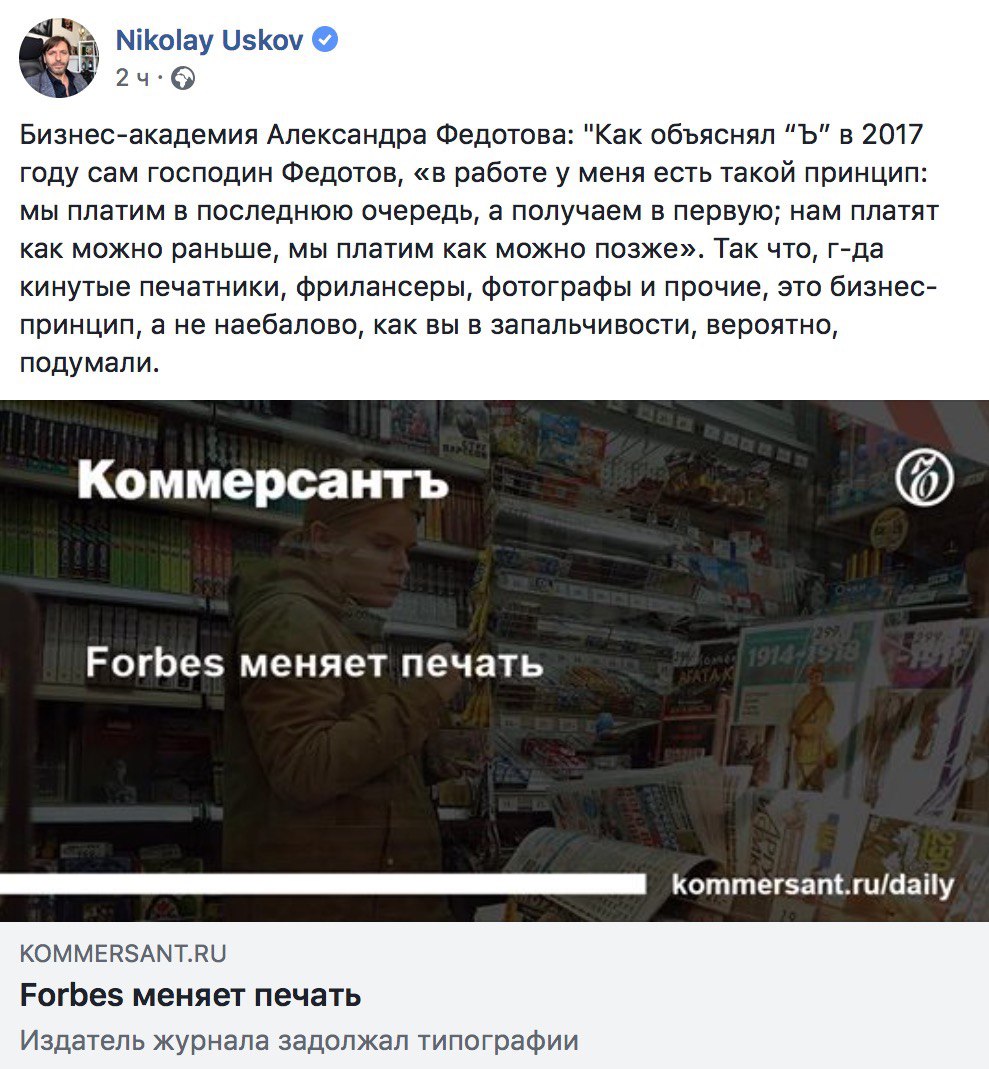989x1069 pixels.
Task: Open the post's "2 ч" timestamp
Action: 132,78
